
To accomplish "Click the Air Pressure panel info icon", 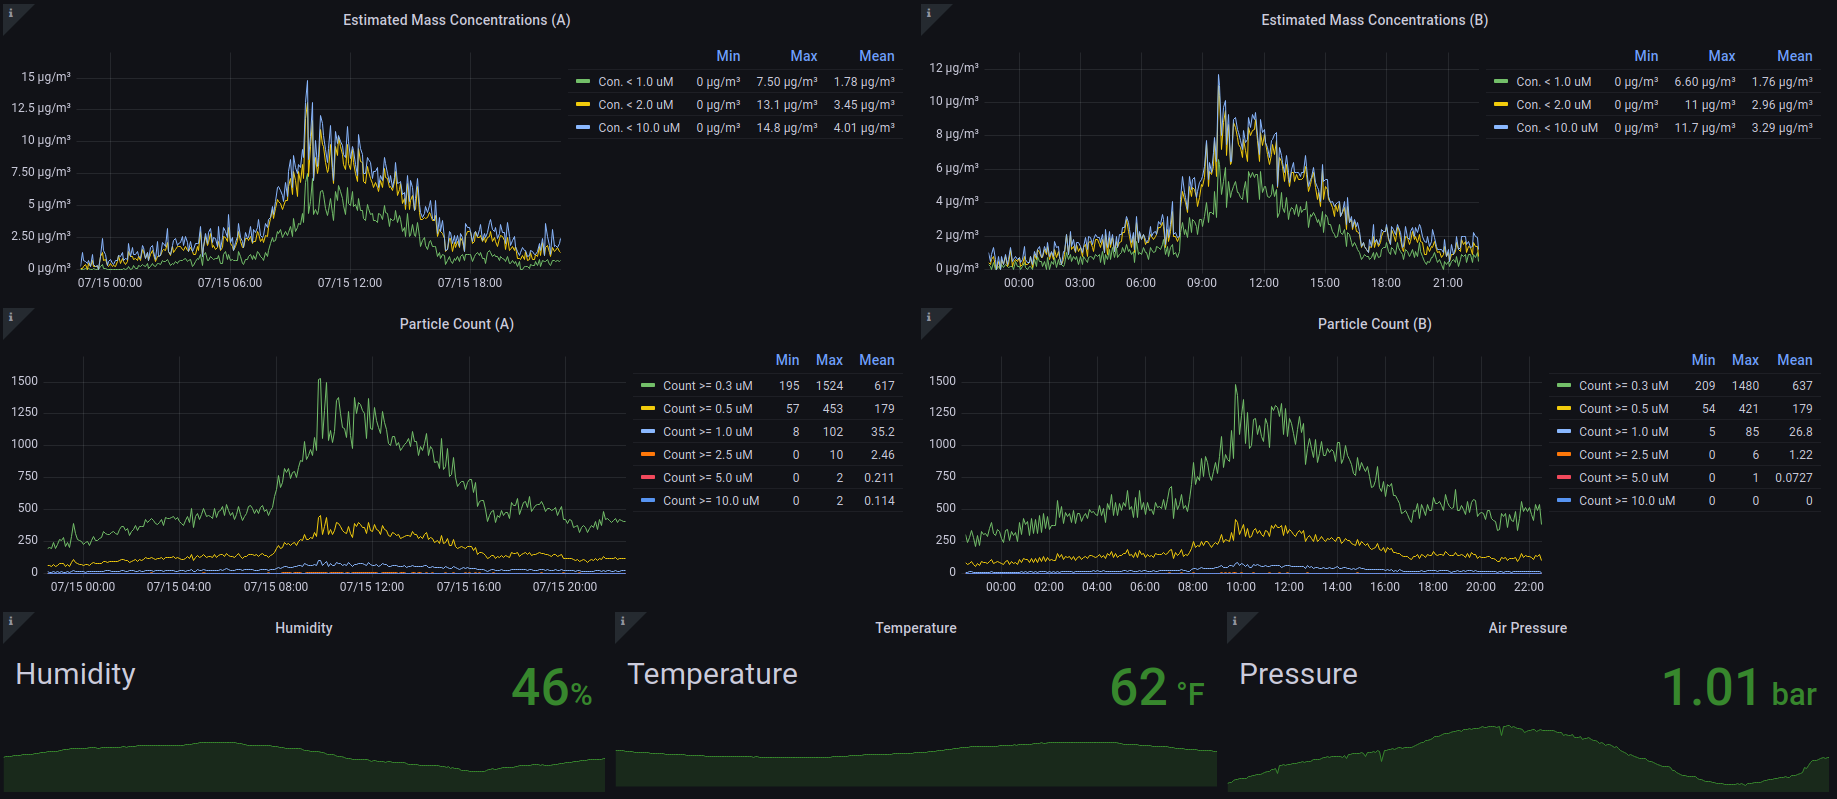I will tap(1235, 621).
